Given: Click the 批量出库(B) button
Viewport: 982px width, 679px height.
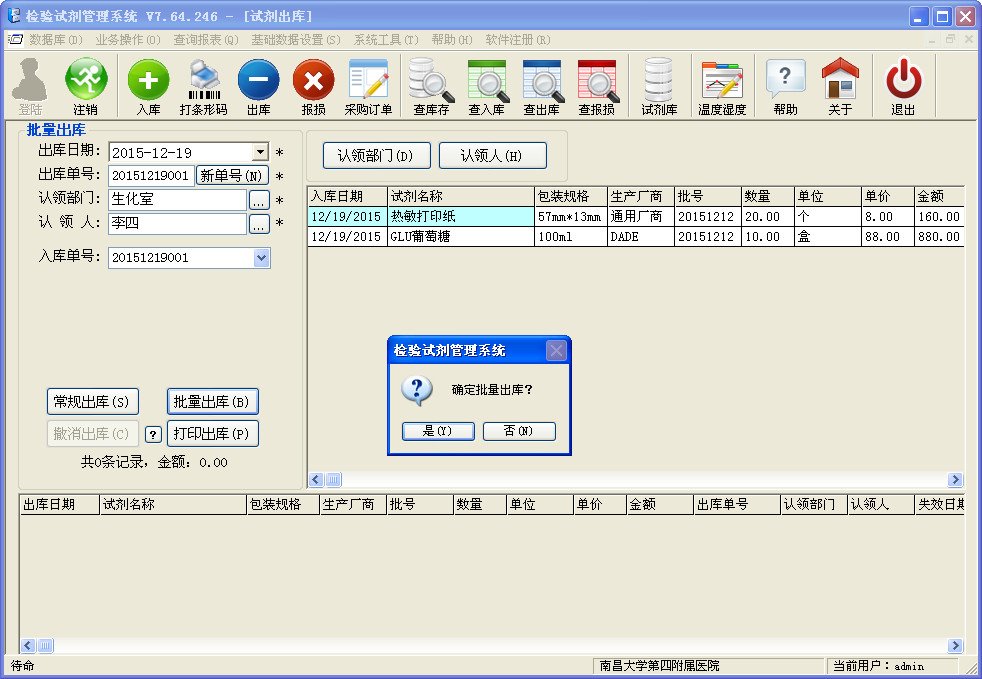Looking at the screenshot, I should [x=212, y=402].
